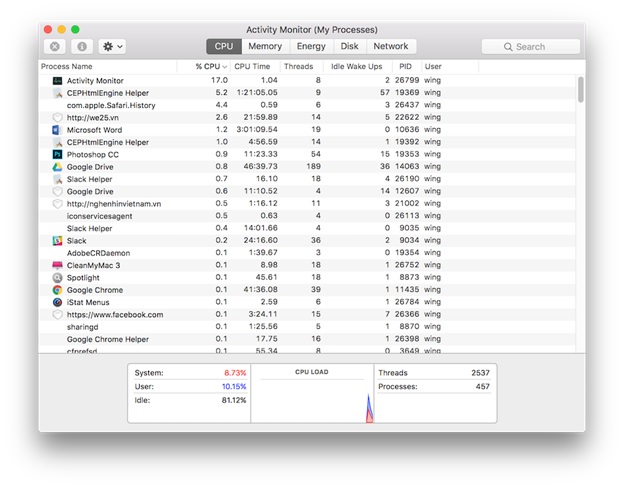Open the gear actions dropdown
This screenshot has width=624, height=487.
coord(113,47)
